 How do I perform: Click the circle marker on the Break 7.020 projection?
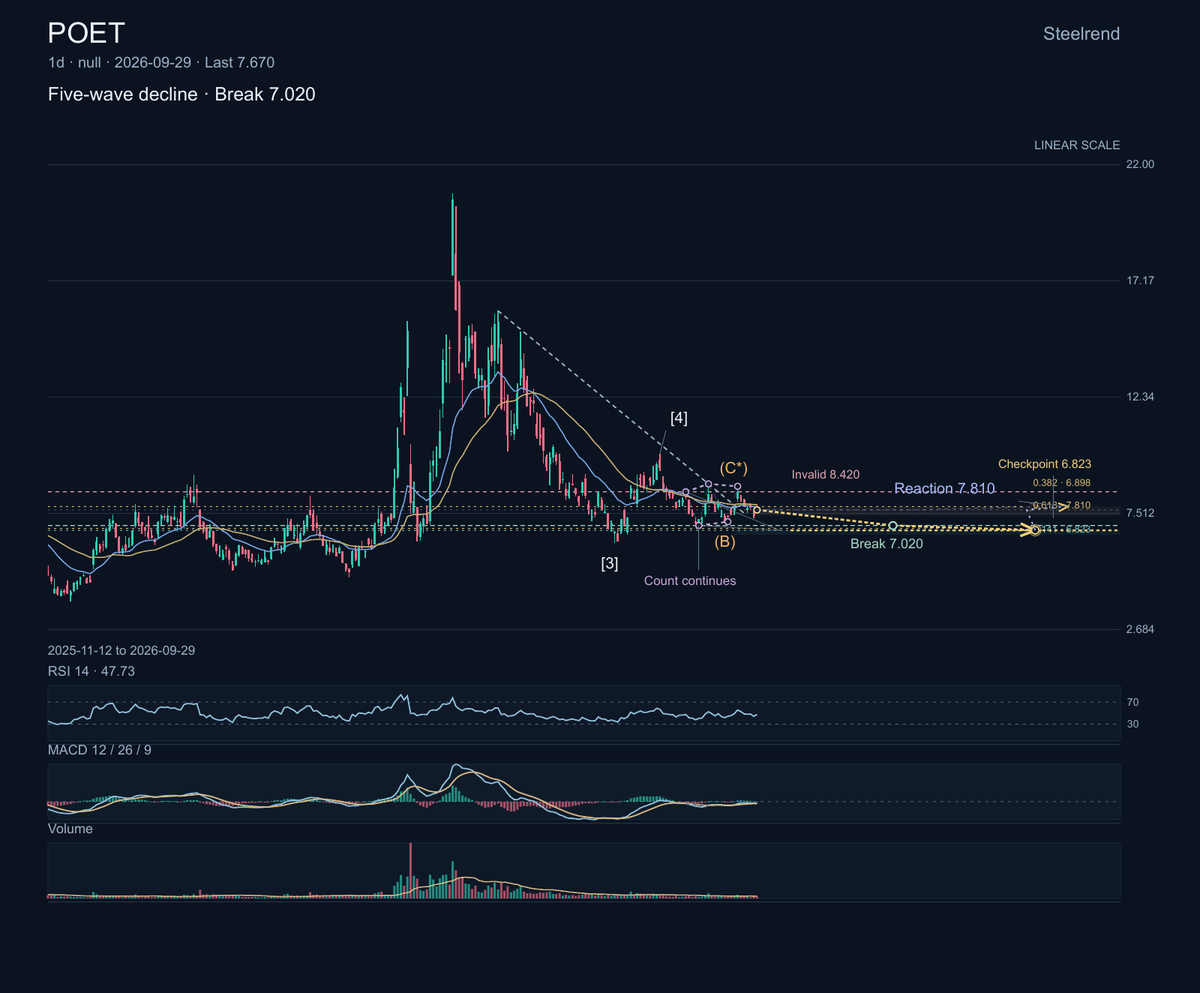click(892, 526)
